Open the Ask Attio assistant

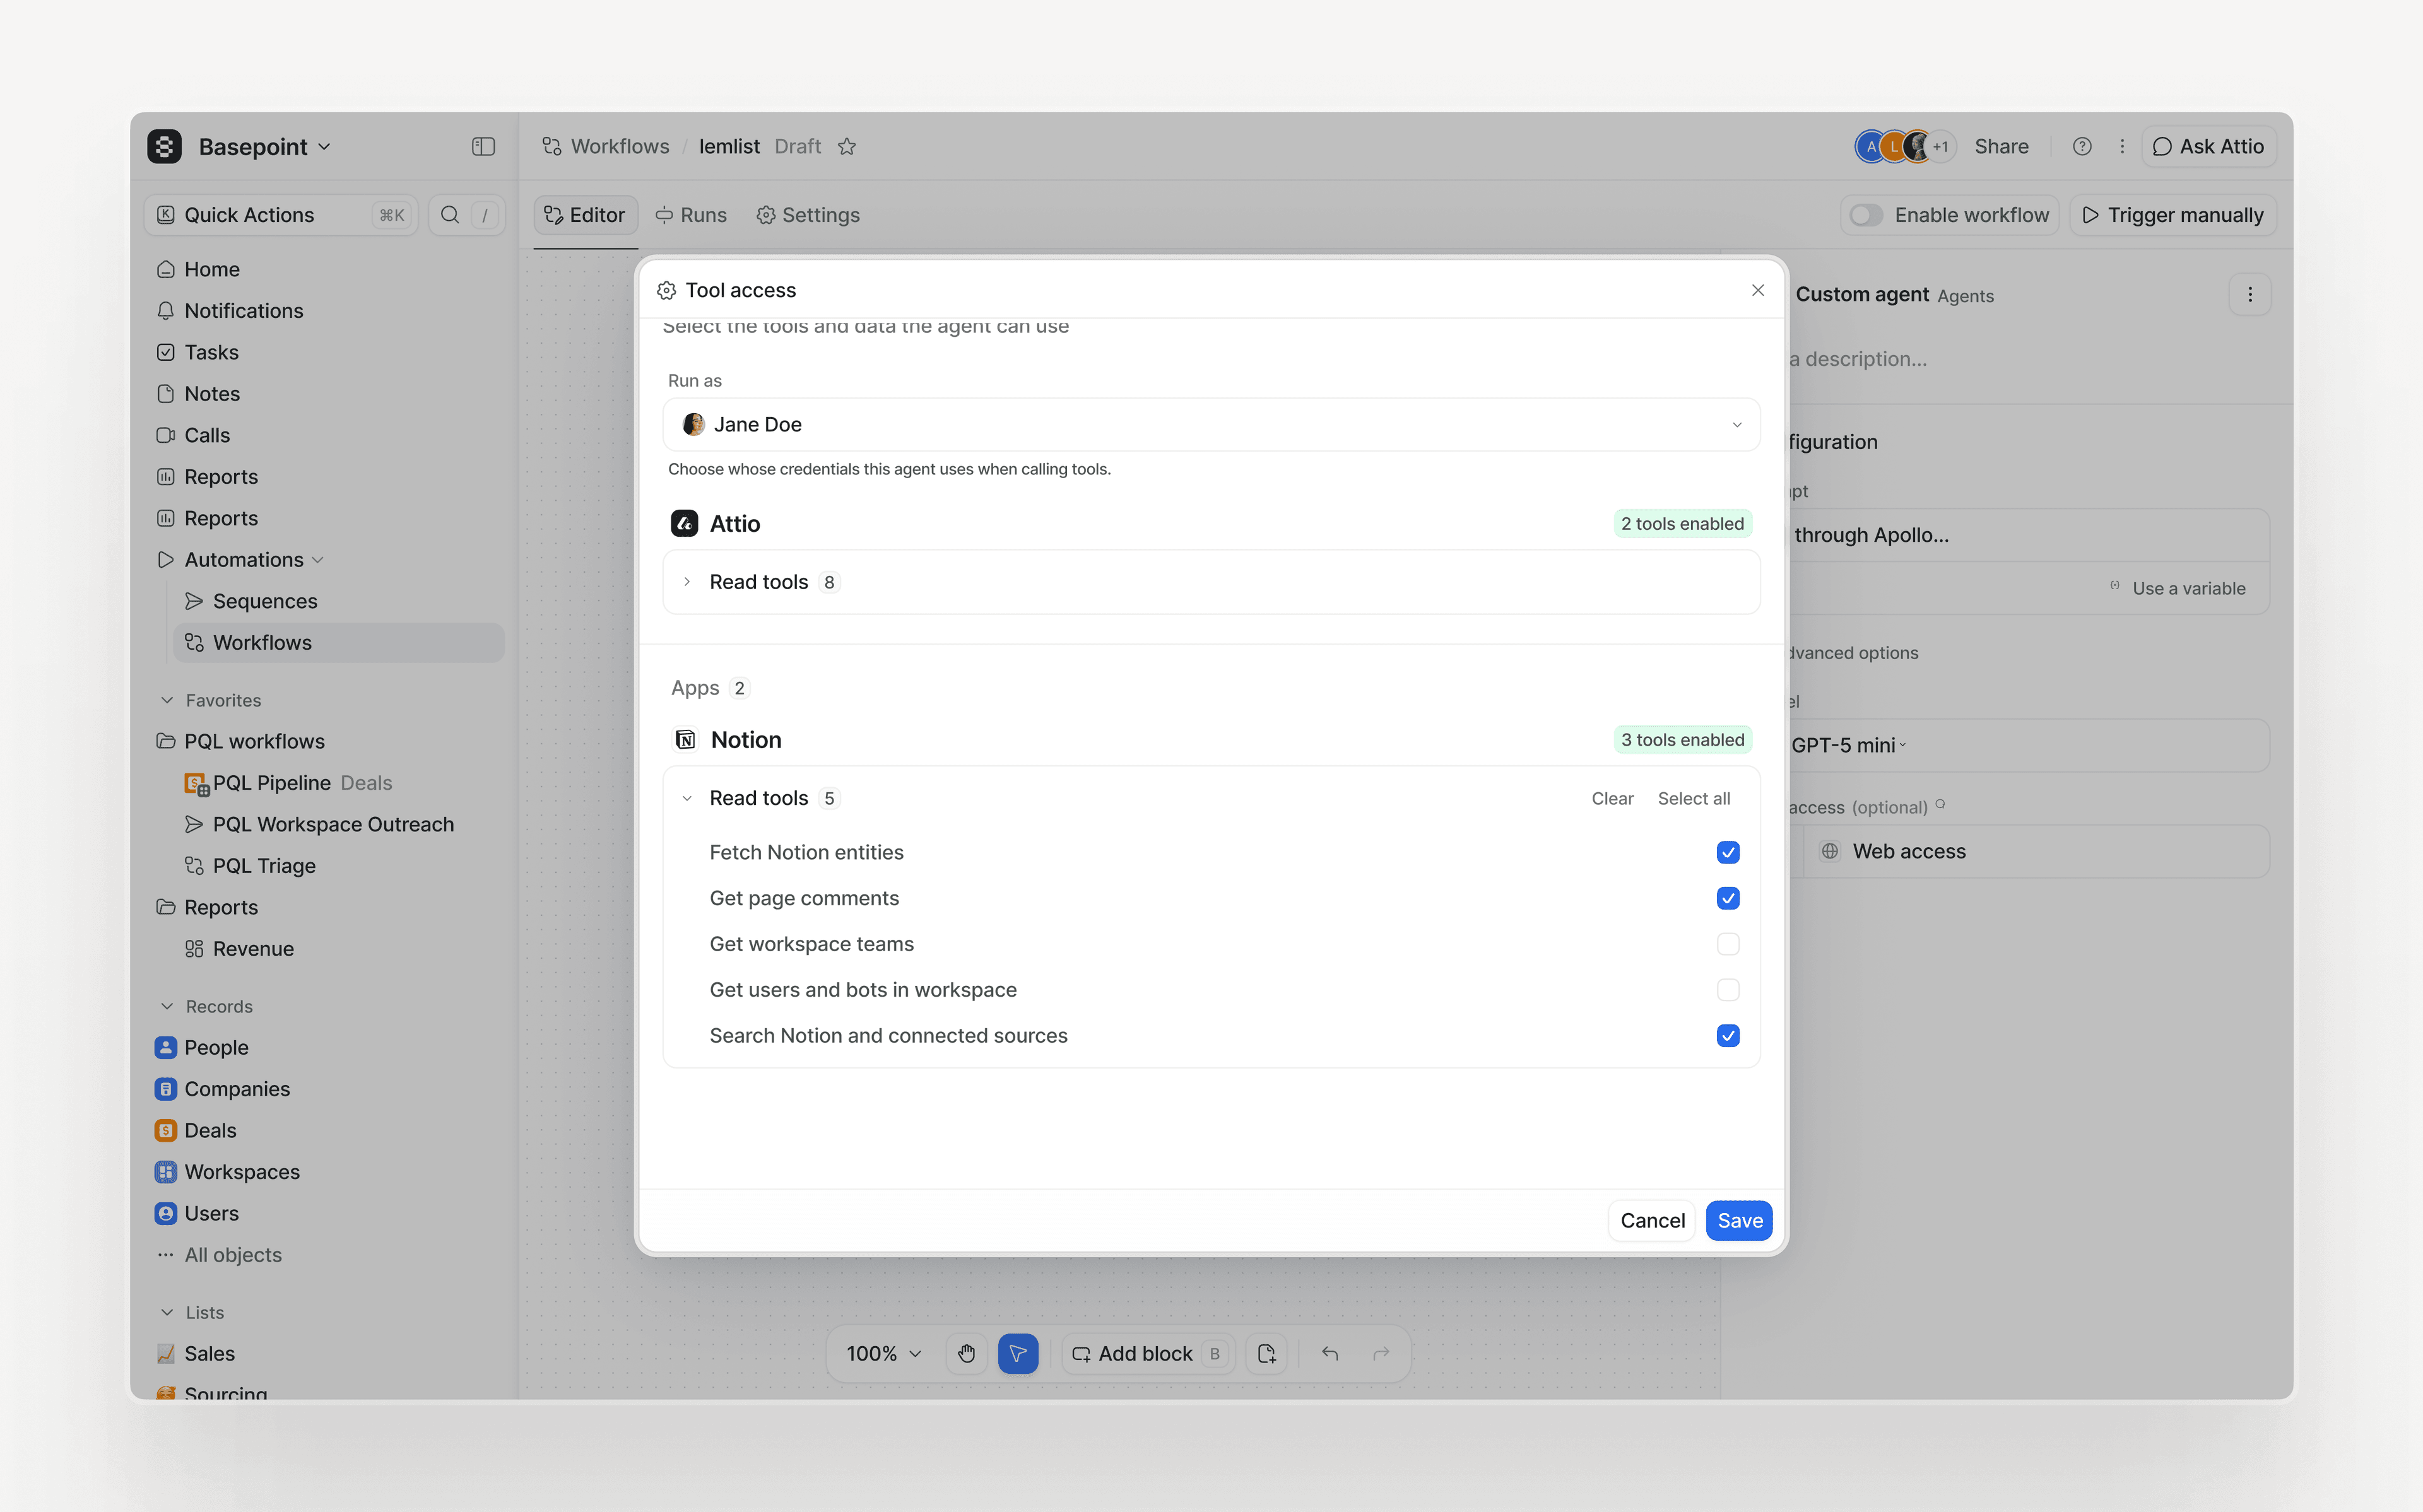click(2208, 146)
